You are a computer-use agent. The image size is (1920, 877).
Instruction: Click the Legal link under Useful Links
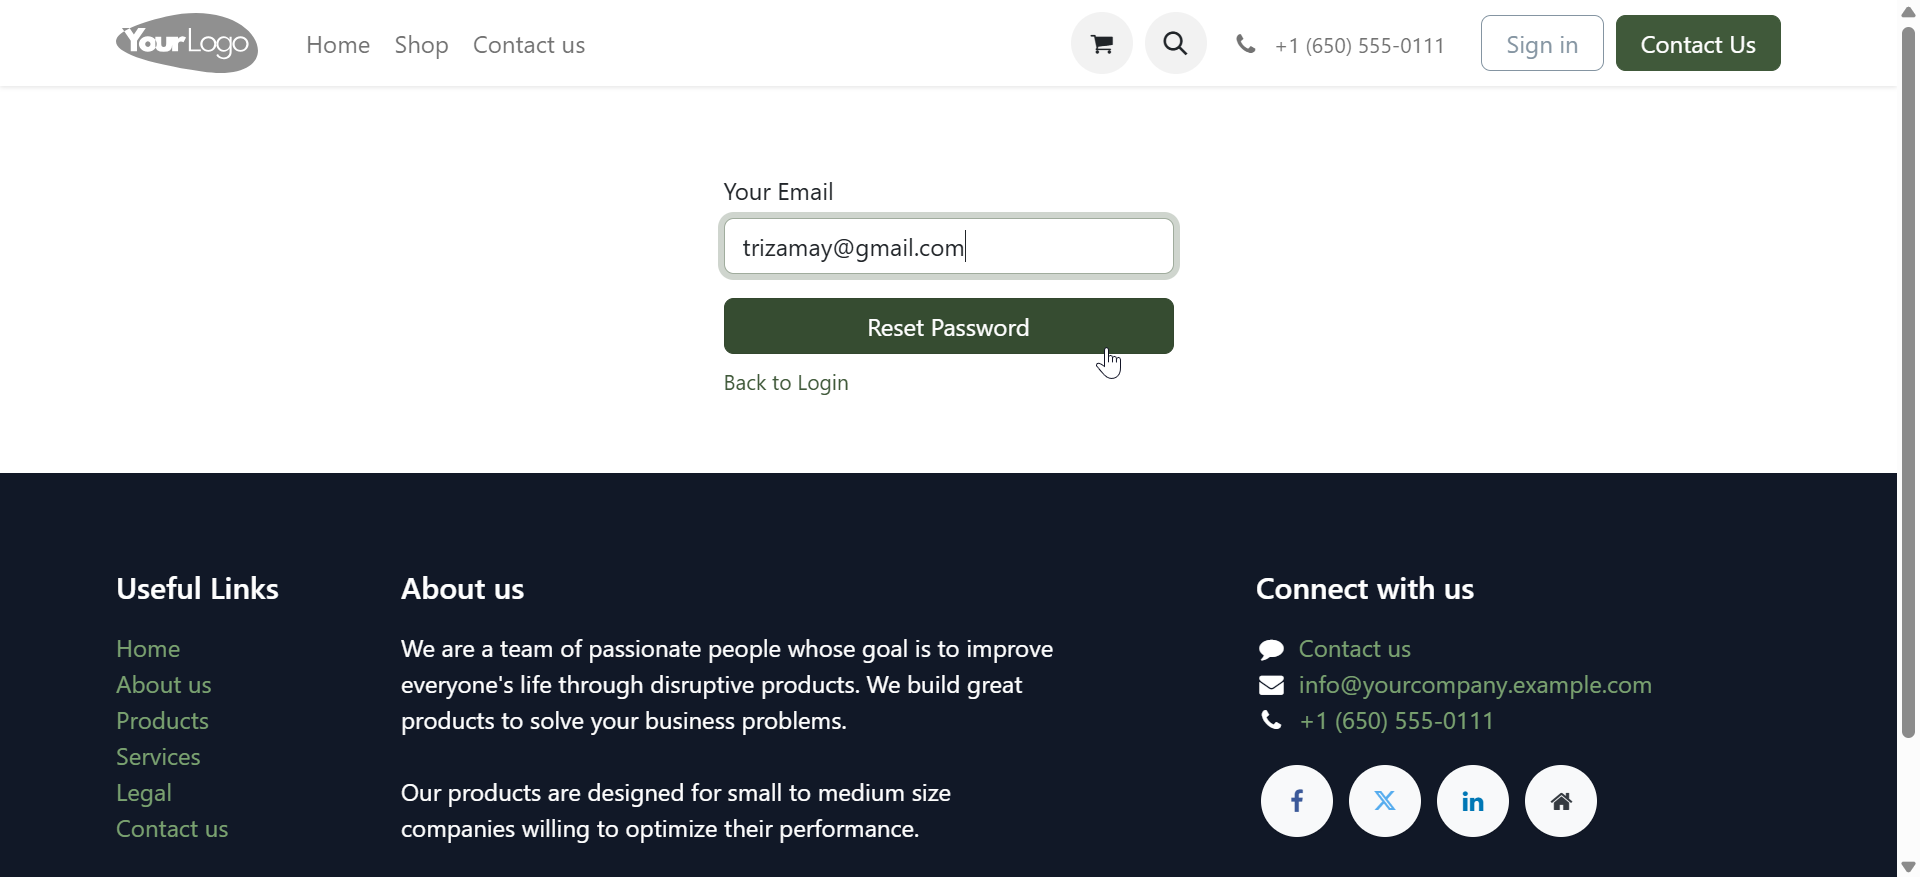coord(143,792)
